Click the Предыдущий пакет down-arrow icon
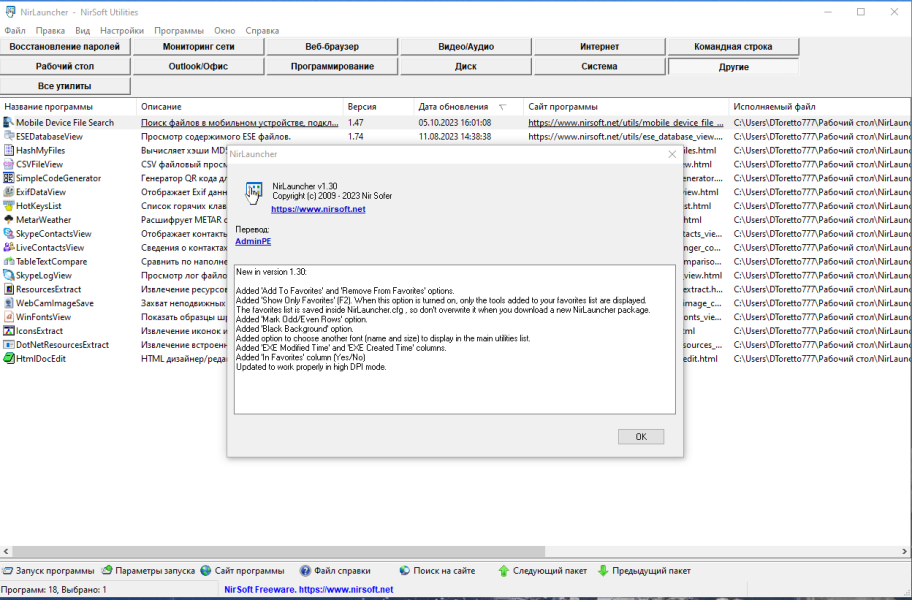Screen dimensions: 912x600 (603, 571)
